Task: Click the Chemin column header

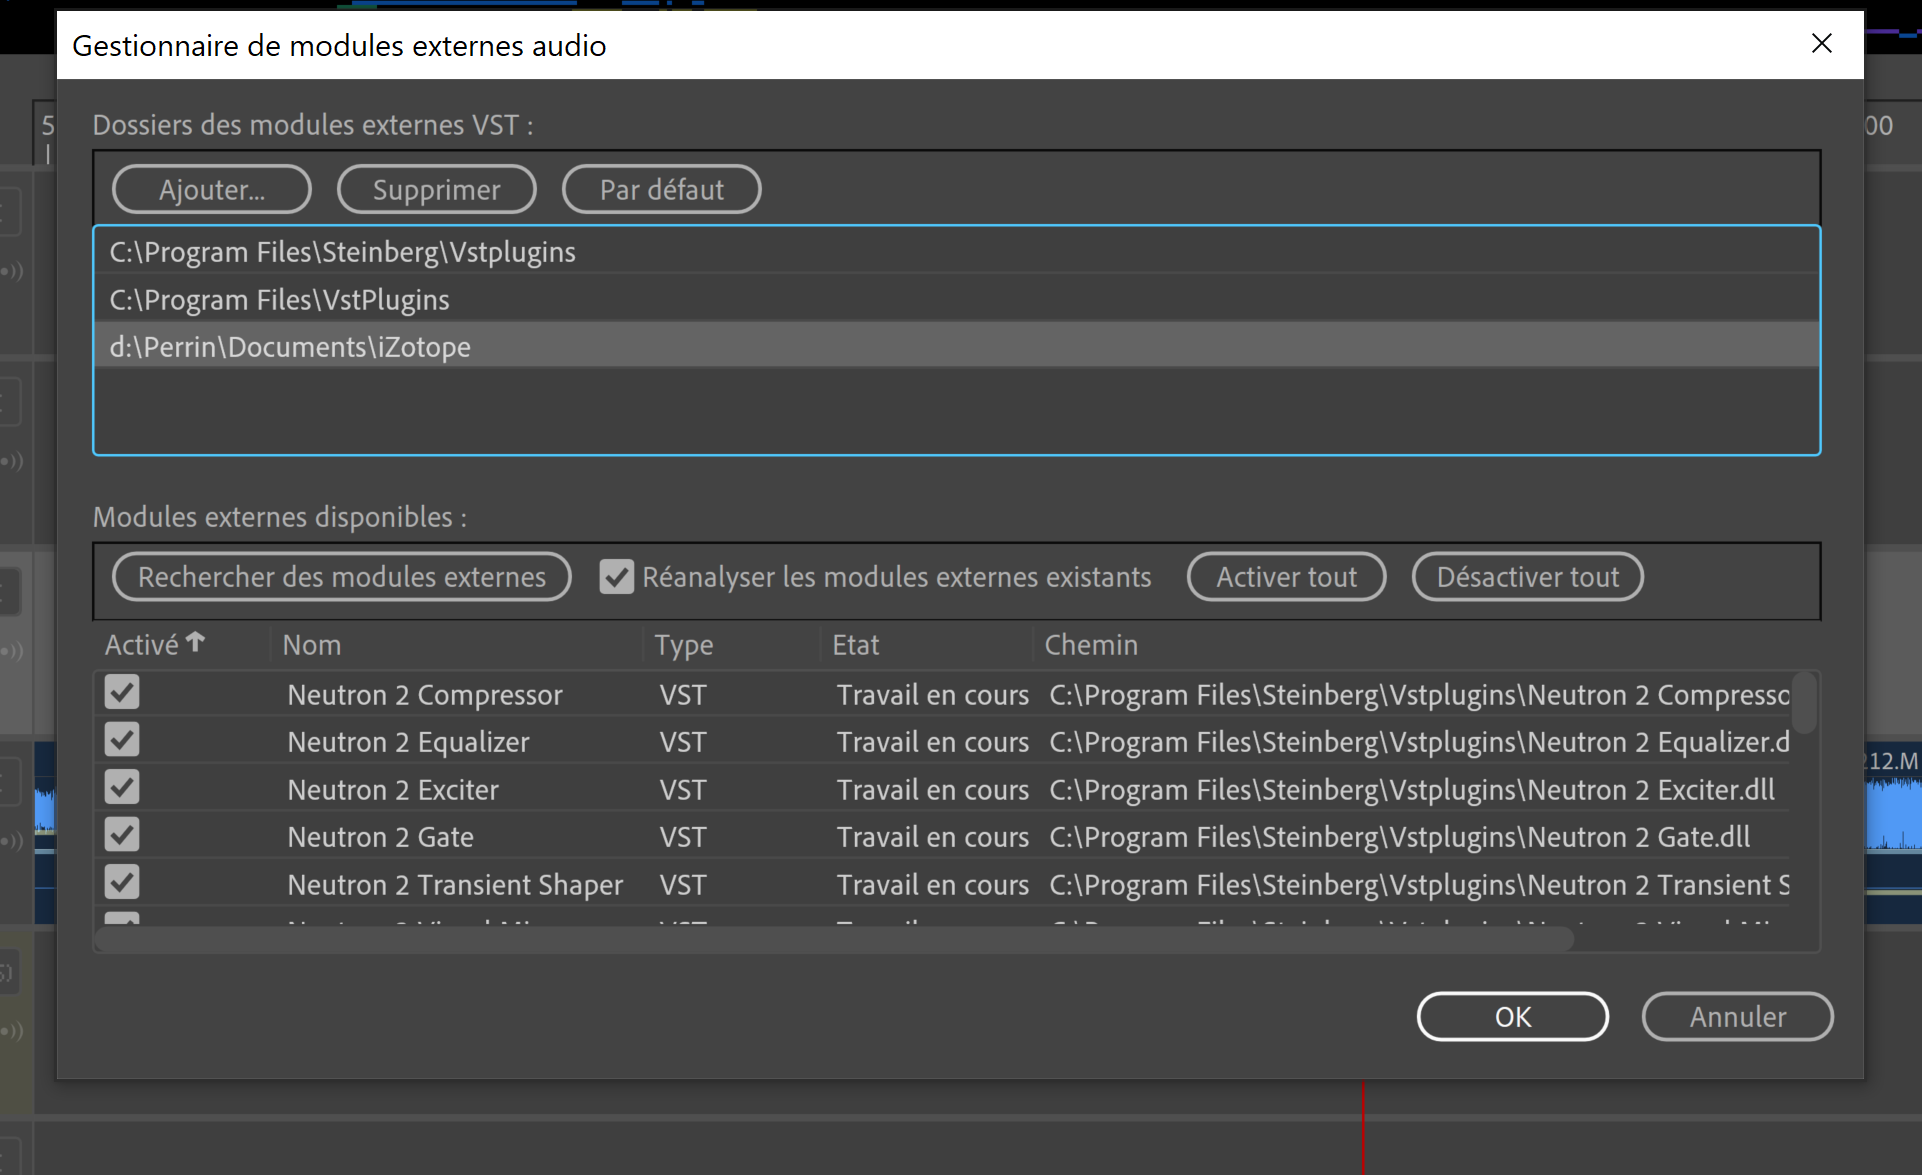Action: point(1090,645)
